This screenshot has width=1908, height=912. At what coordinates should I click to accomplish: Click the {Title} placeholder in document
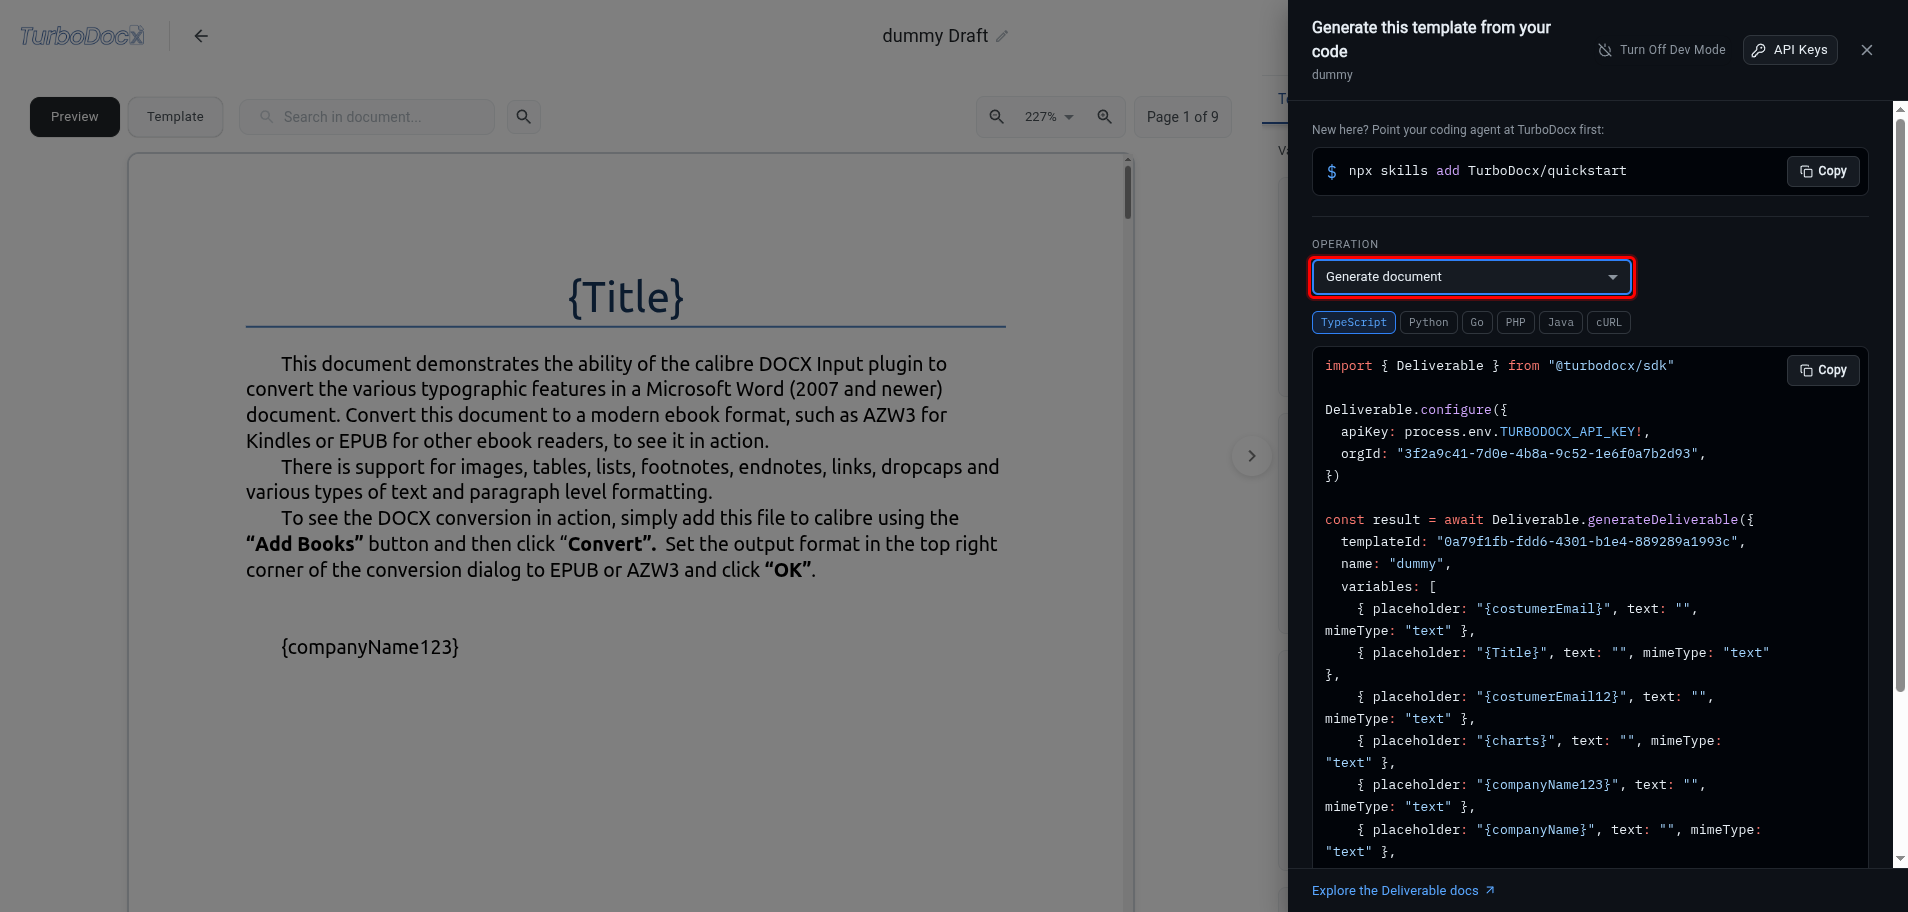626,297
